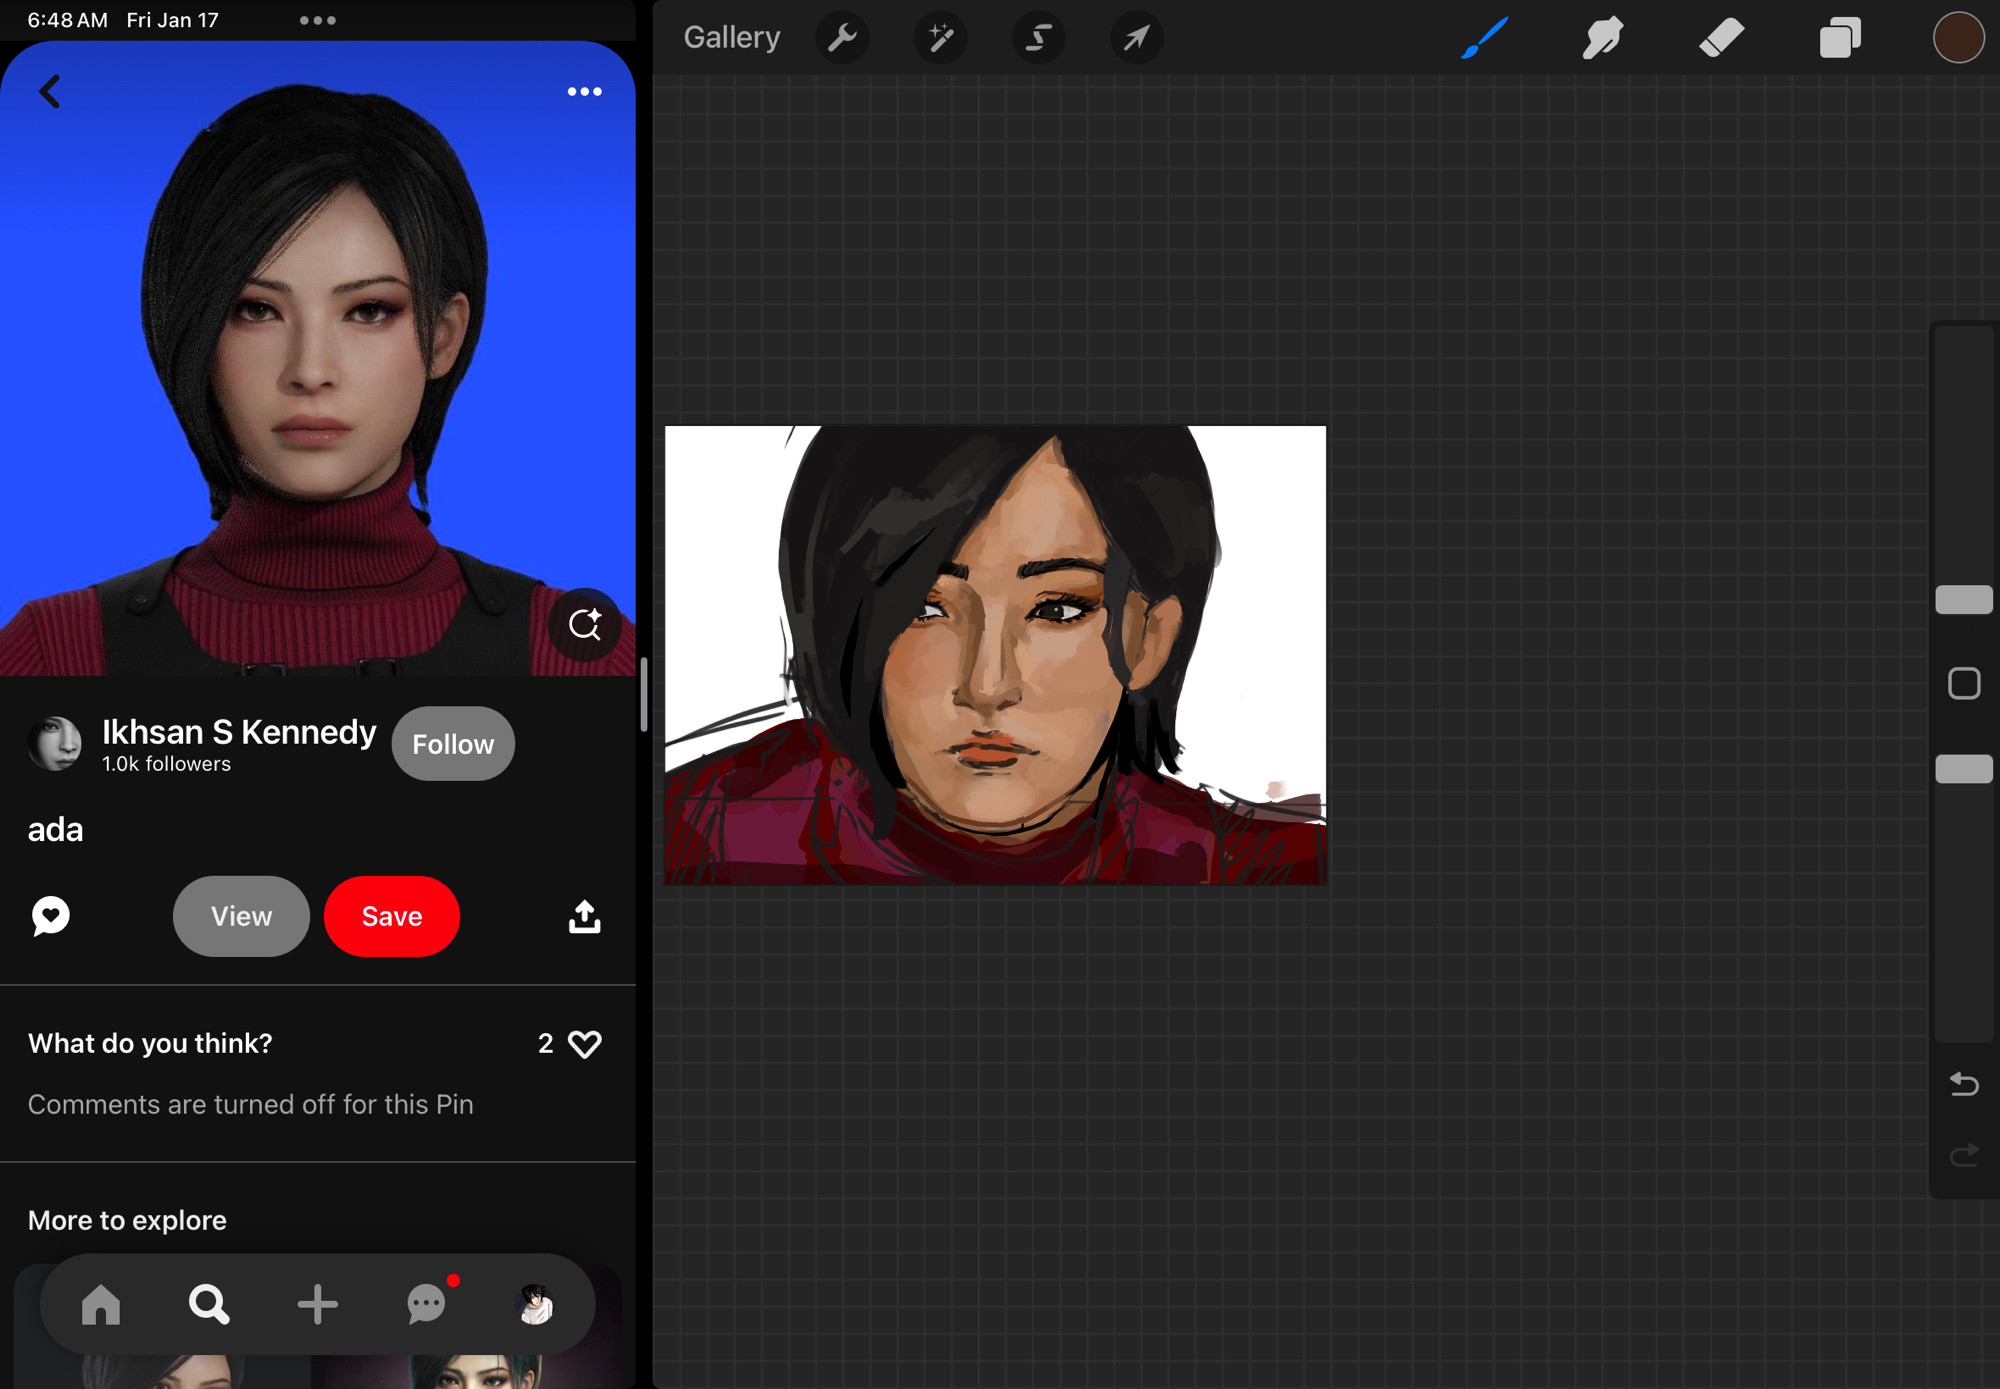Image resolution: width=2000 pixels, height=1389 pixels.
Task: Open the Adjustments magic wand menu
Action: click(940, 38)
